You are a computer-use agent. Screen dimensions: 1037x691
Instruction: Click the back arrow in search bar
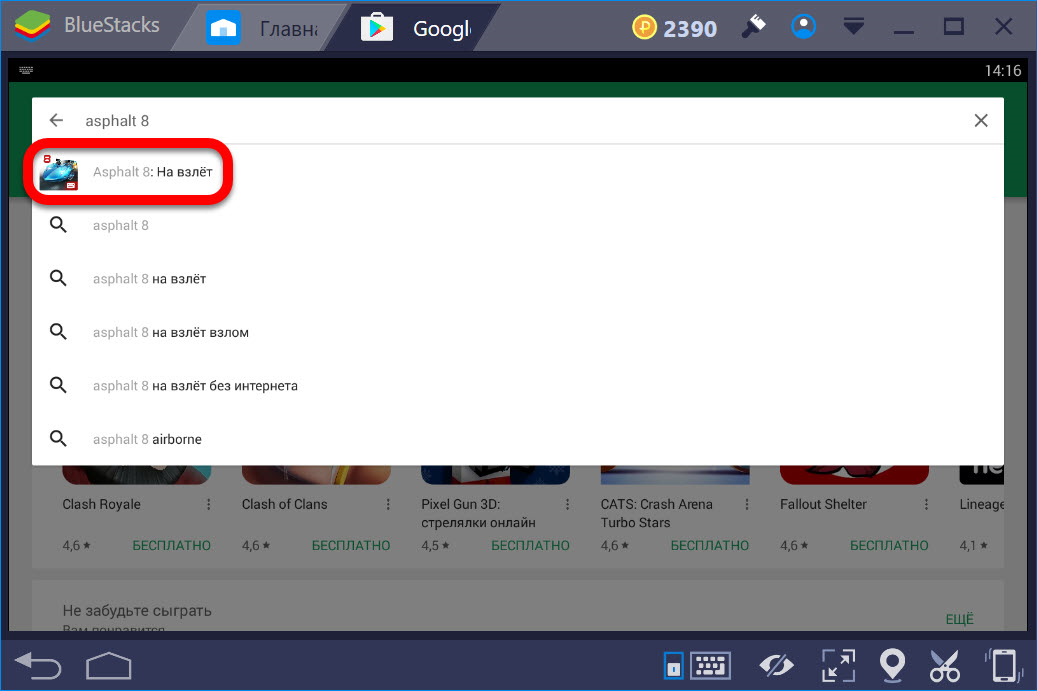[x=57, y=120]
